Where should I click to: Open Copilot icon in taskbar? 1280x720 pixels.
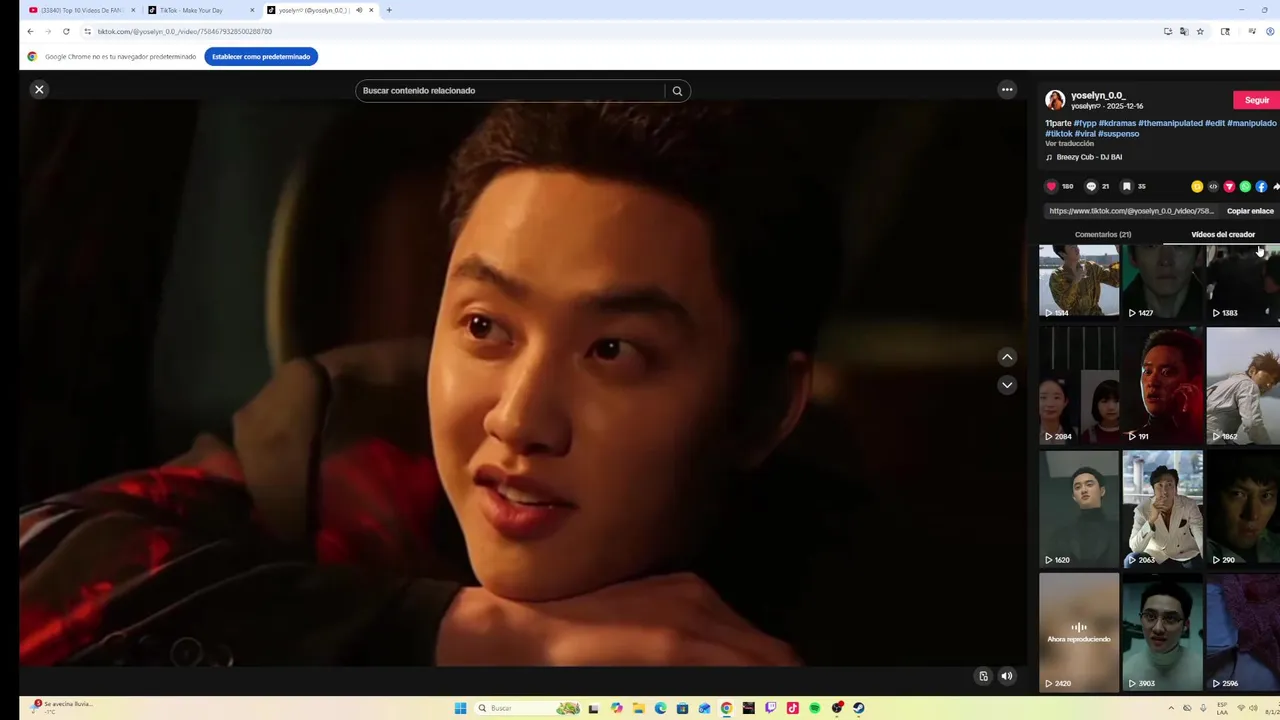[616, 708]
